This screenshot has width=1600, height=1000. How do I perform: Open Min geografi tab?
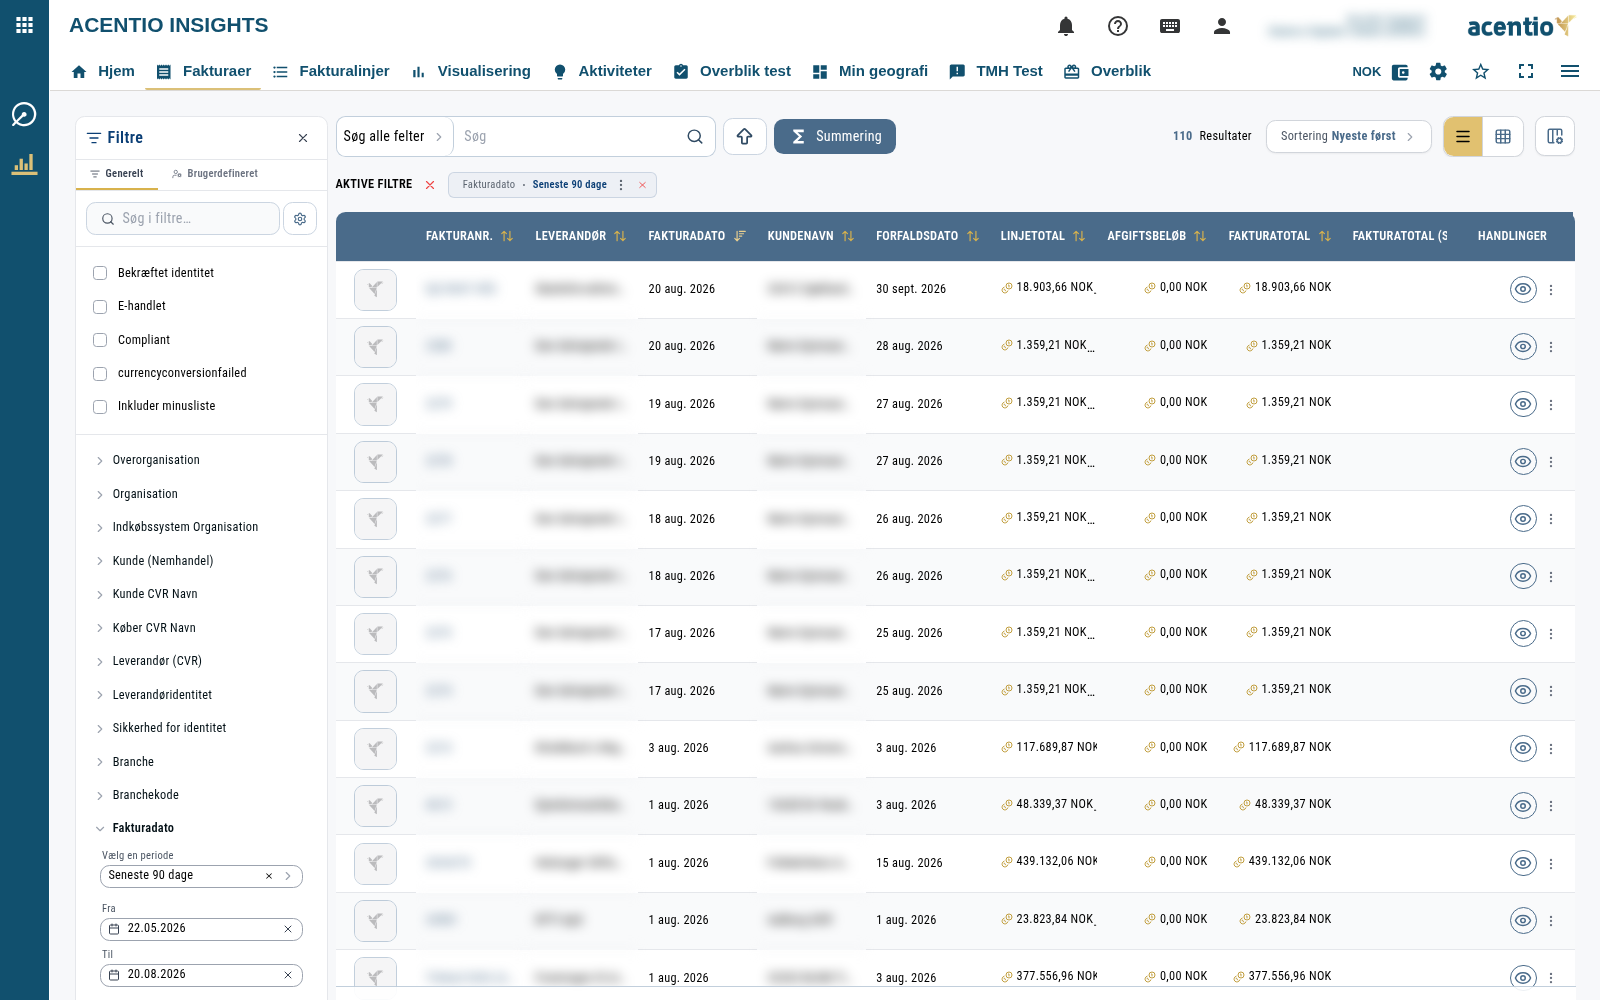pyautogui.click(x=870, y=72)
